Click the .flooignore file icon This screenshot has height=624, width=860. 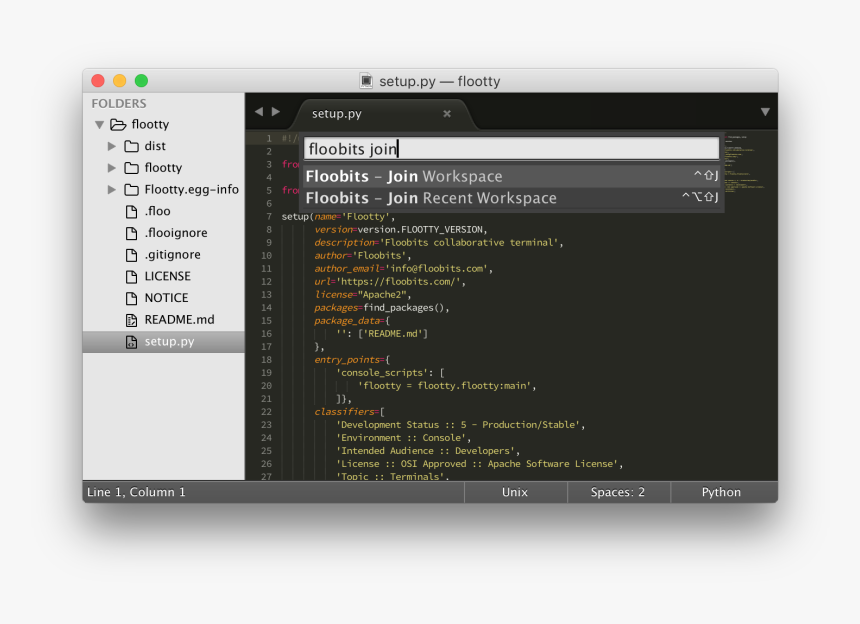click(x=132, y=232)
